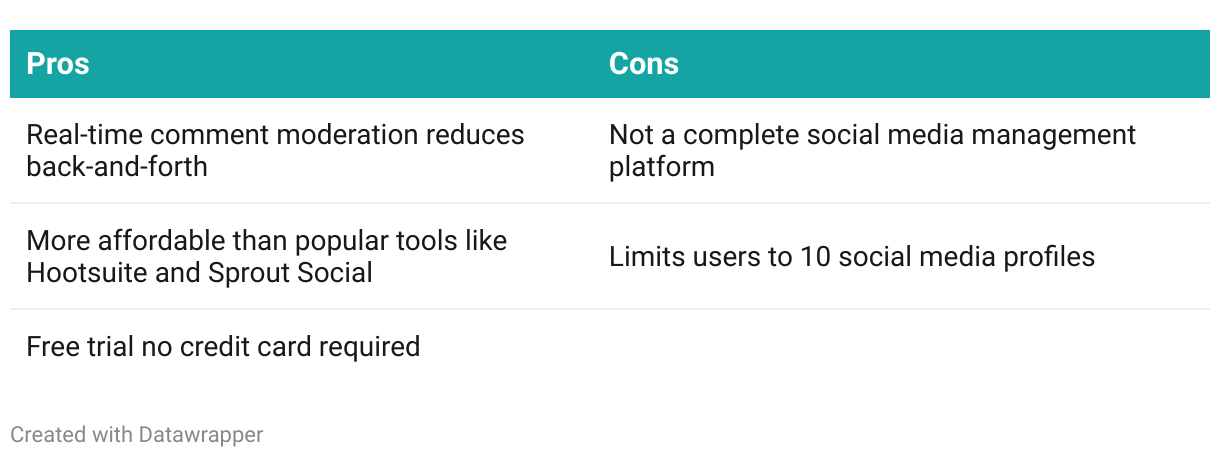Click the 'Limits users to 10' cell
Screen dimensions: 1220x458
(851, 257)
